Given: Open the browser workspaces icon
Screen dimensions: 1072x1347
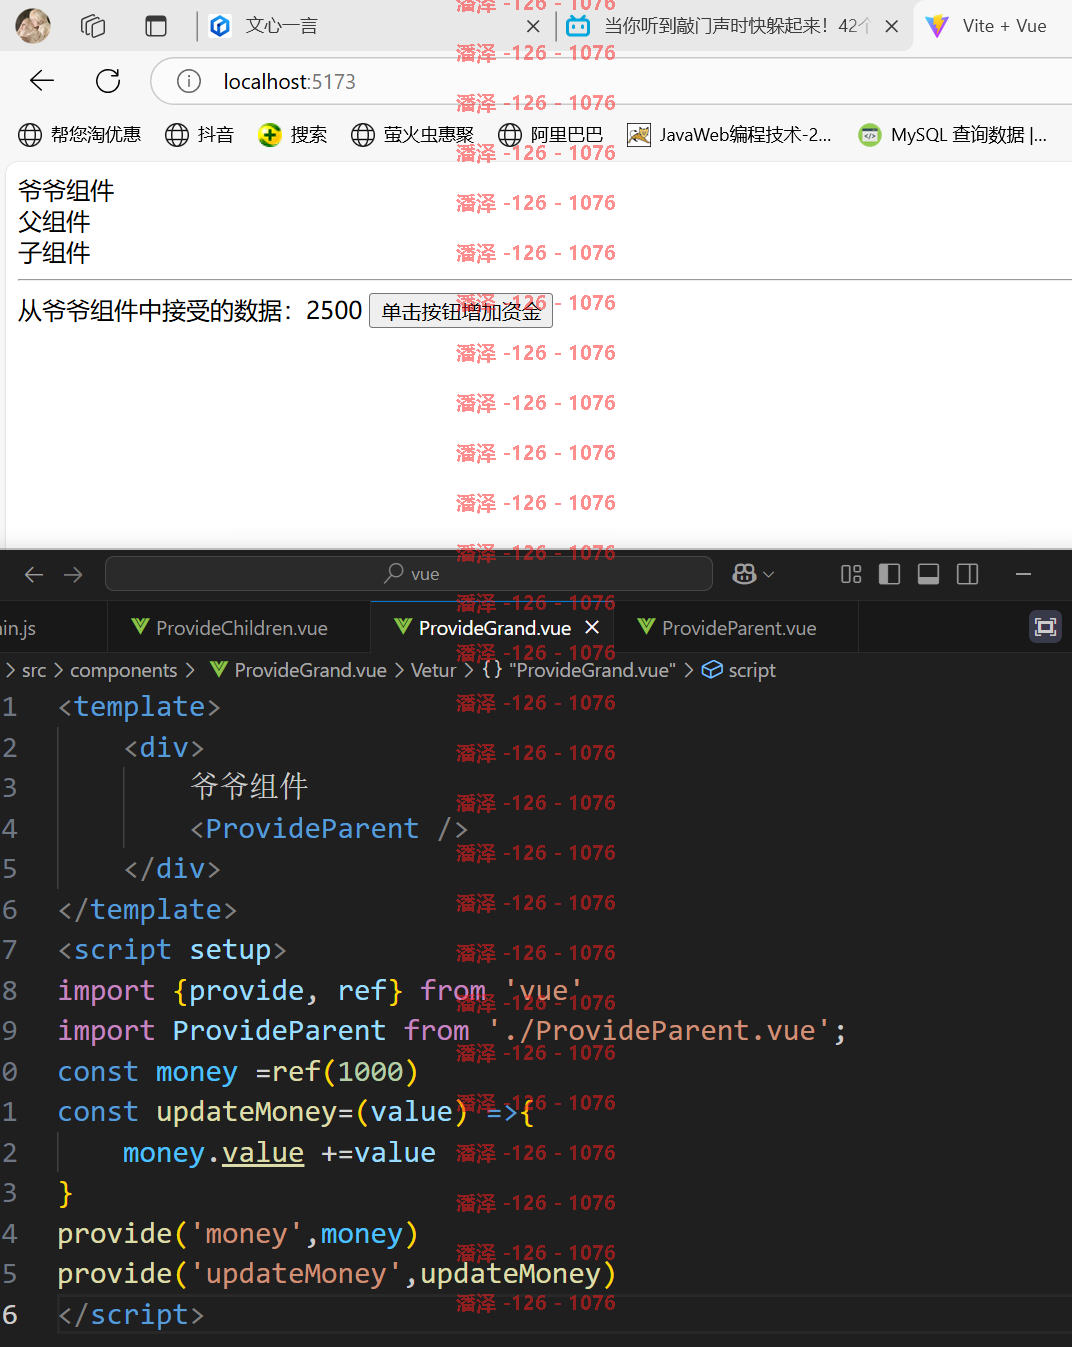Looking at the screenshot, I should click(93, 26).
